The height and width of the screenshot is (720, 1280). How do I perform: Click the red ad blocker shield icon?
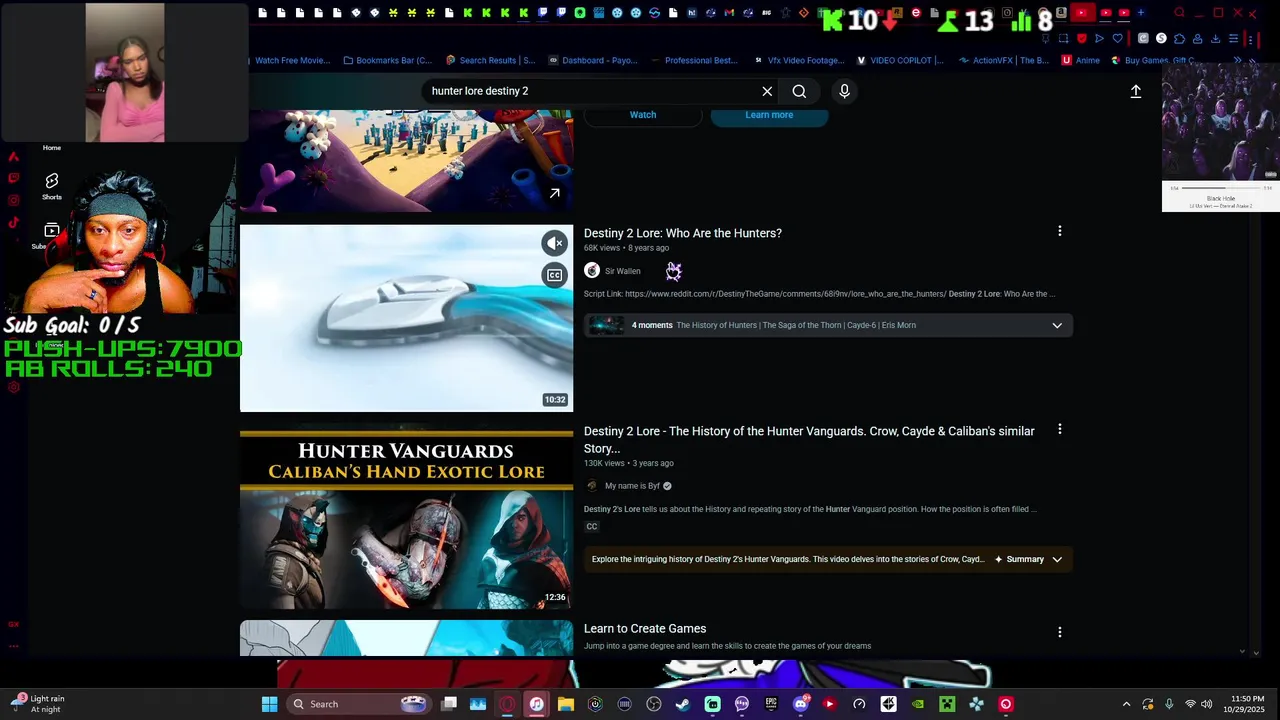pyautogui.click(x=1081, y=39)
